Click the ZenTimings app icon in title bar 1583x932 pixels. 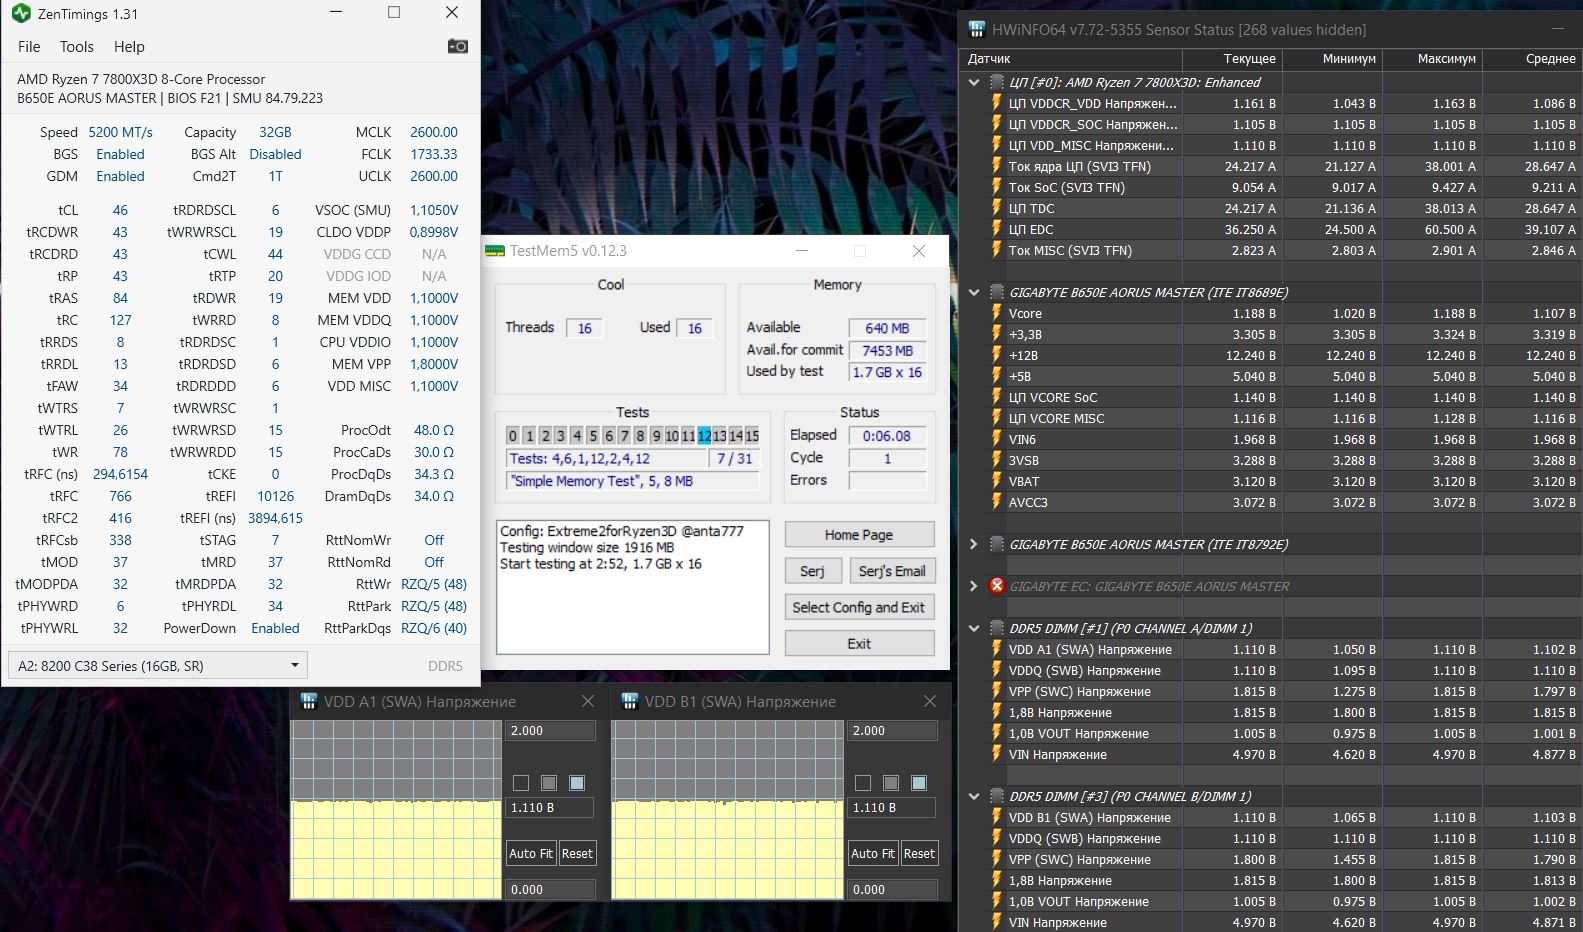tap(20, 14)
